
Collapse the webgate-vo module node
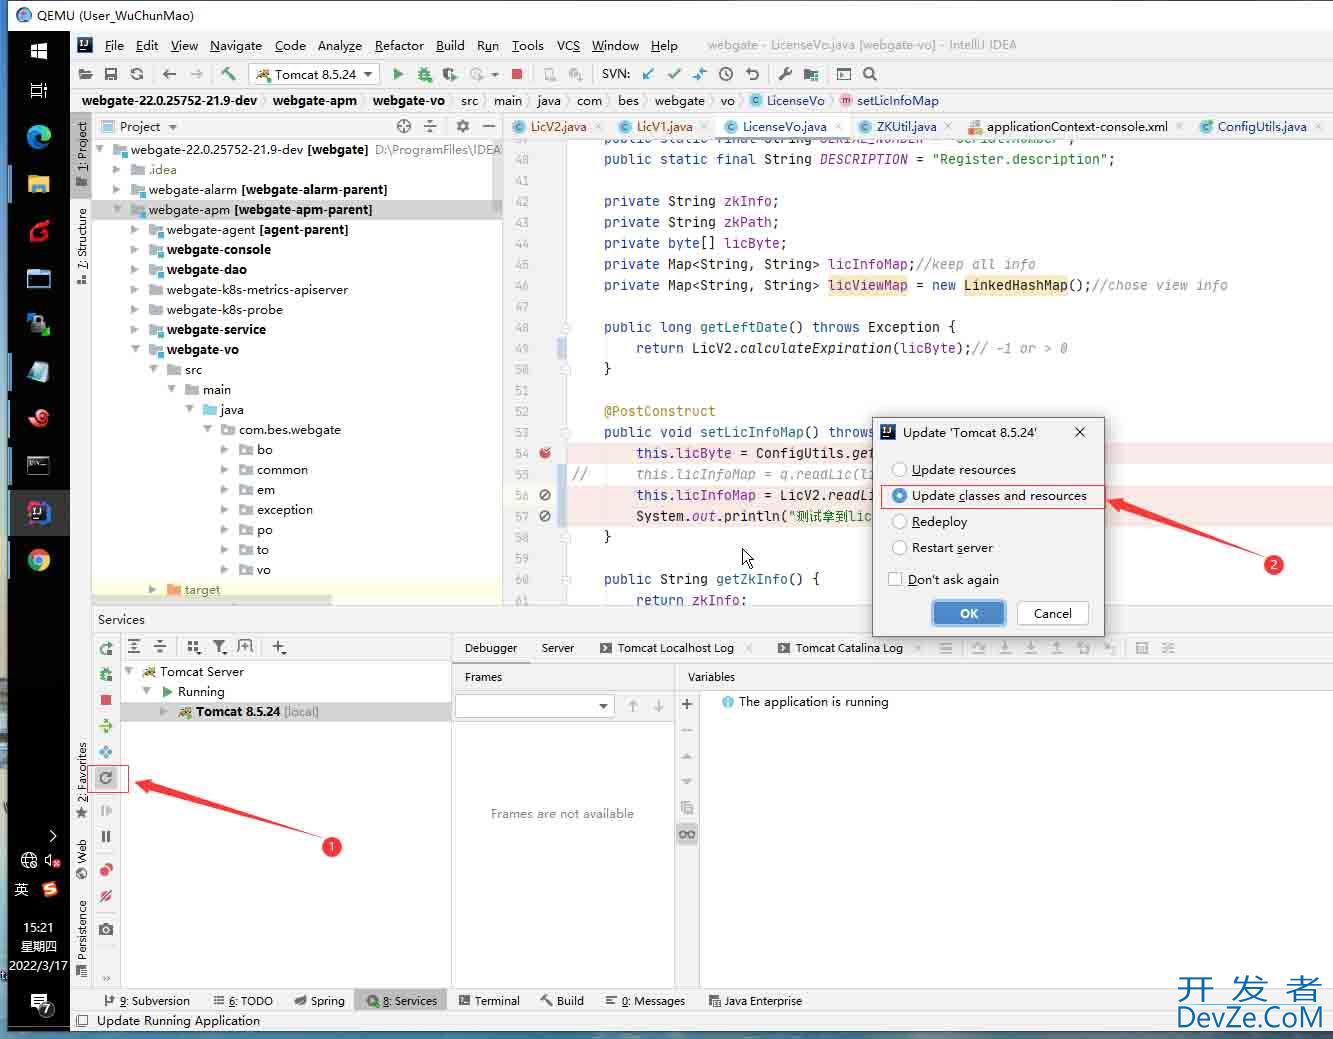(135, 349)
